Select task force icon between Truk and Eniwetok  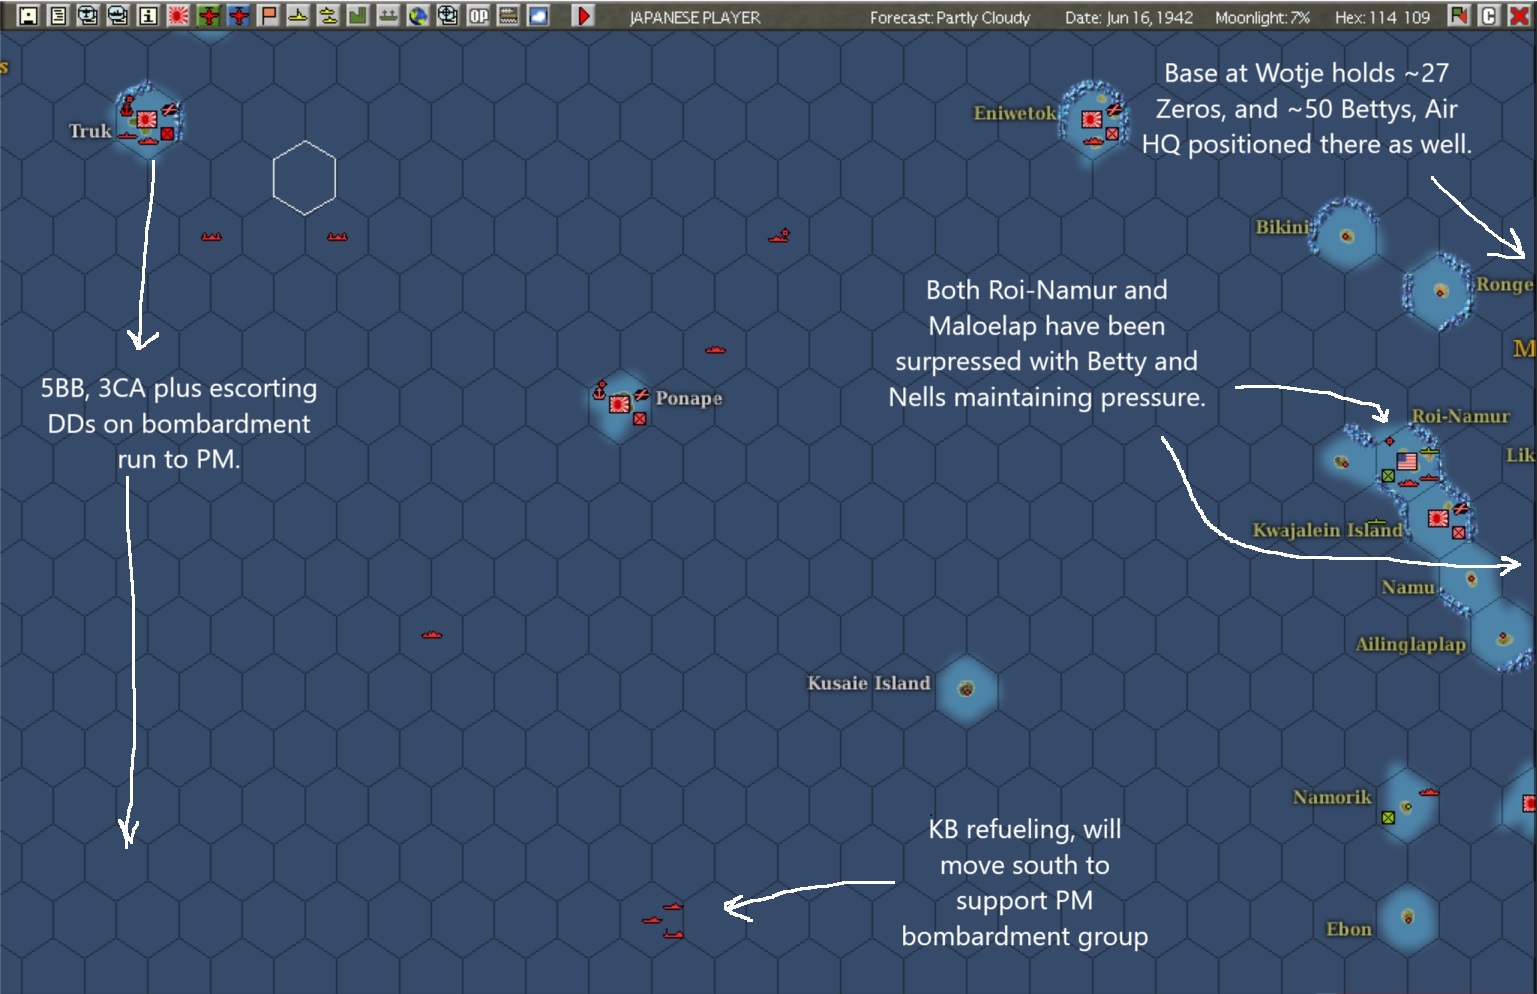[x=779, y=236]
